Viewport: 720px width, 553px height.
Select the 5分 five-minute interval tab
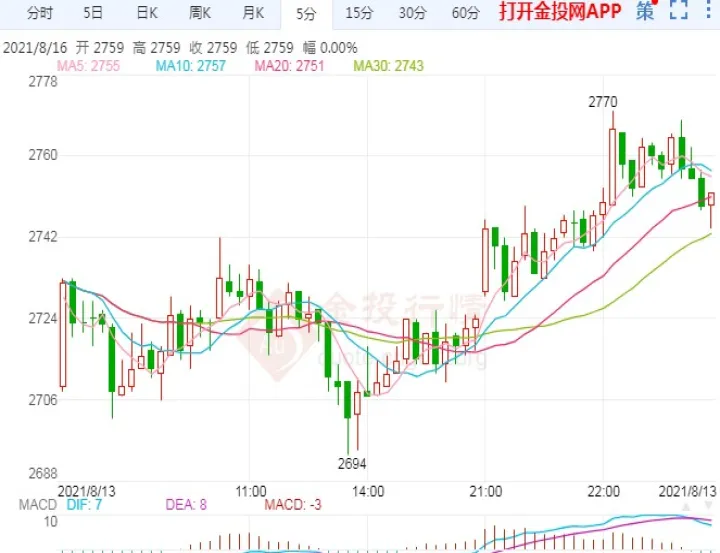tap(306, 13)
